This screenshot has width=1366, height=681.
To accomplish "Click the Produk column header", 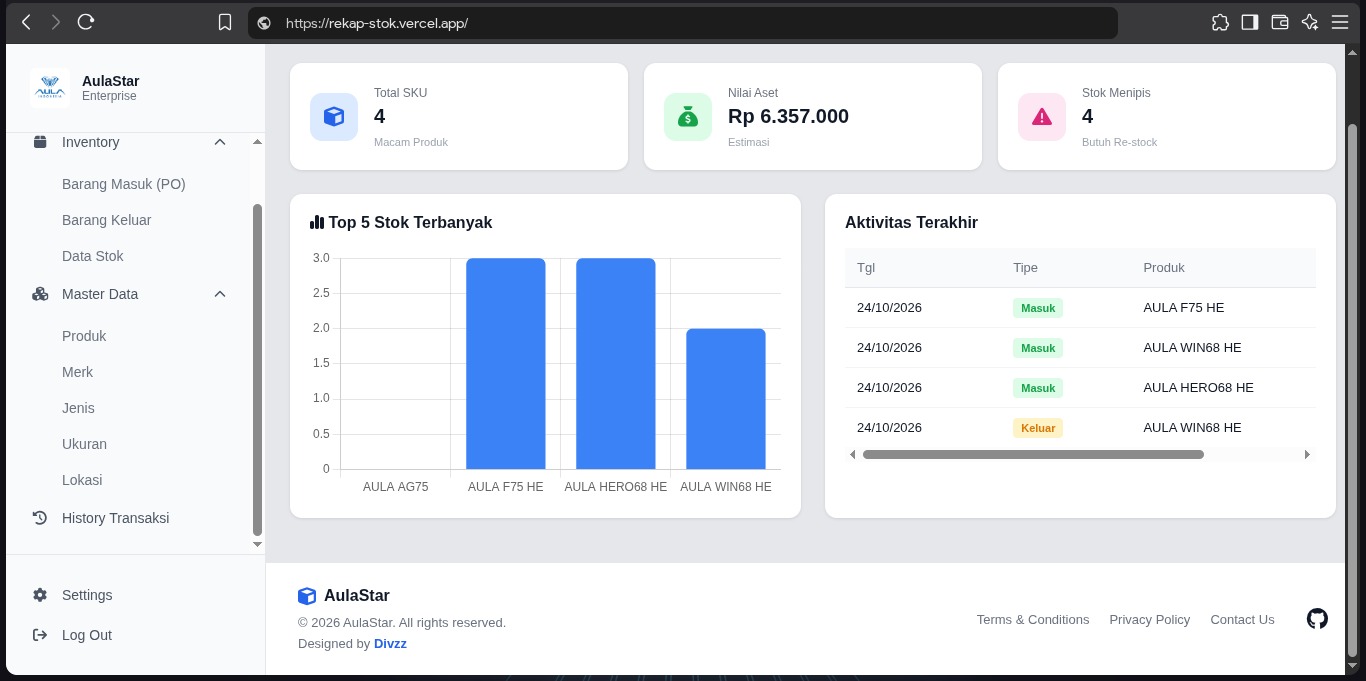I will [1164, 268].
